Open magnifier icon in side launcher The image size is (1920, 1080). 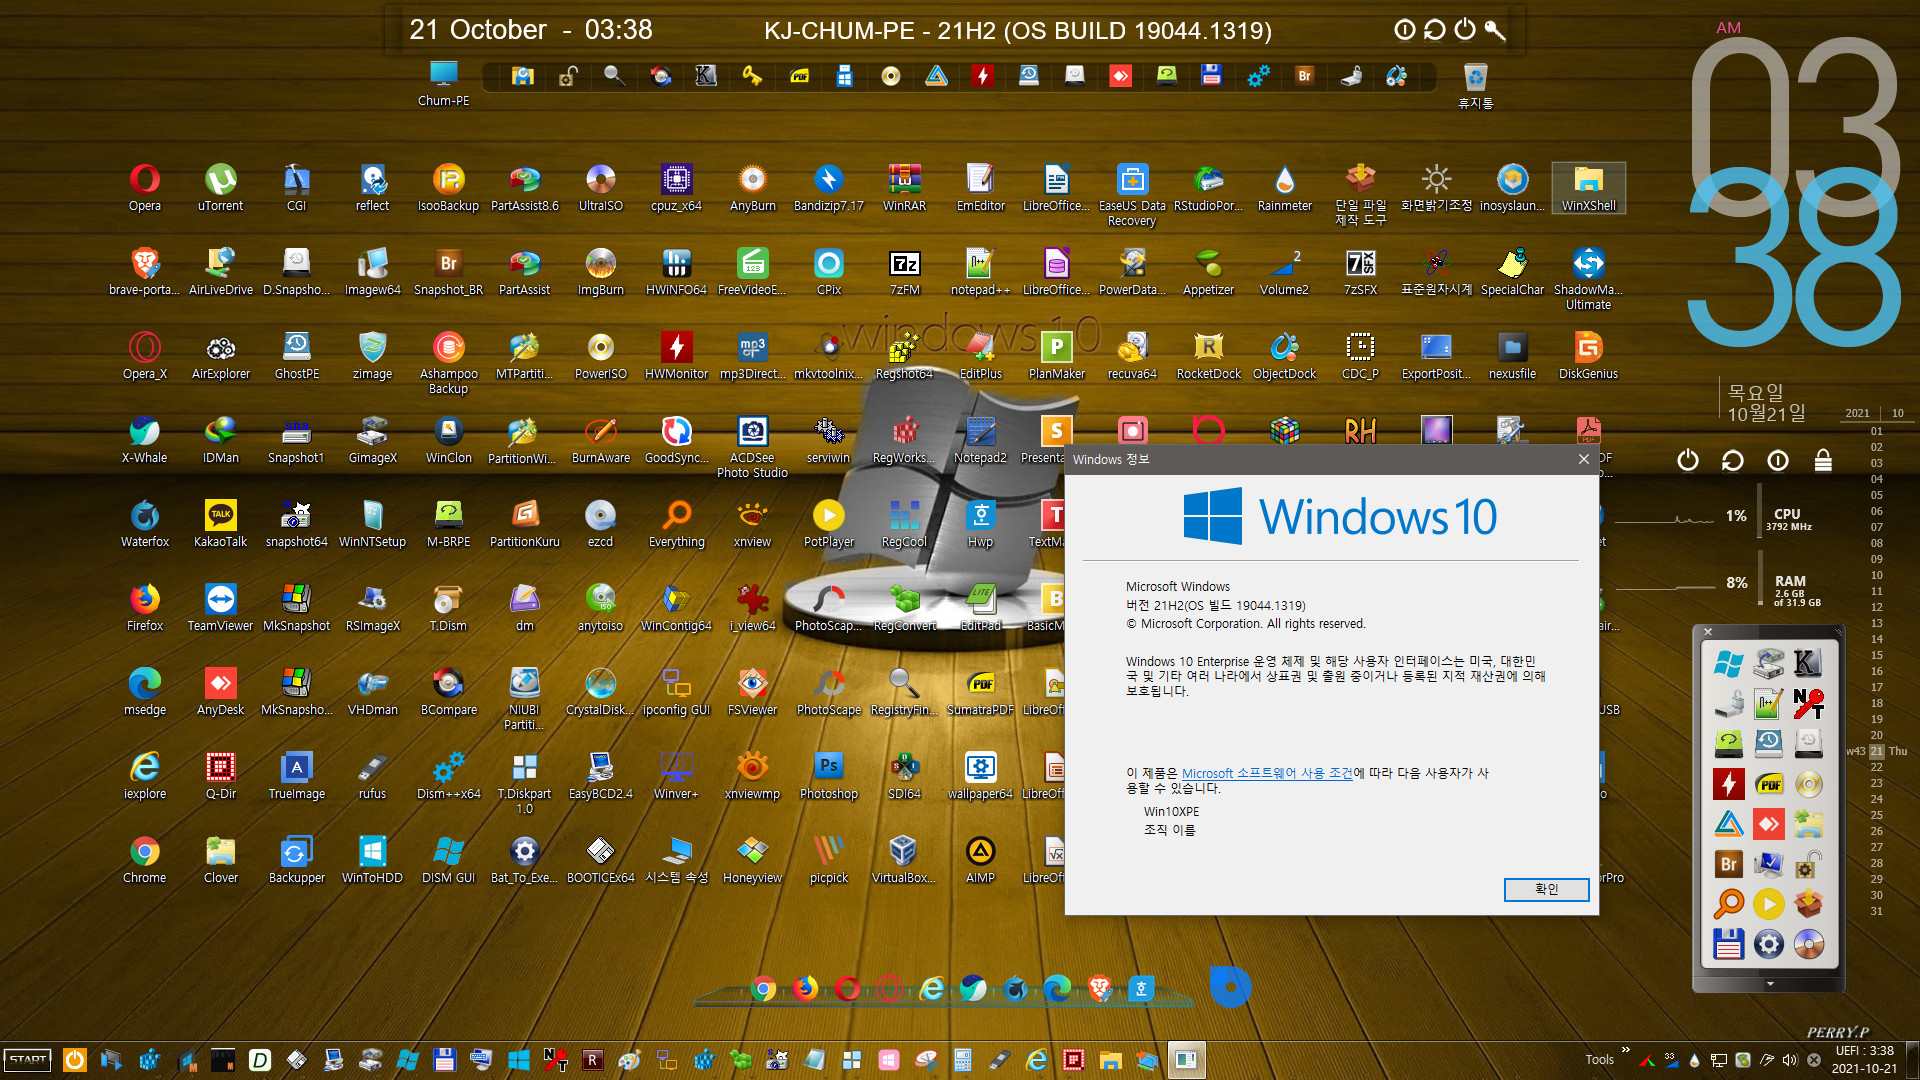(x=1728, y=904)
